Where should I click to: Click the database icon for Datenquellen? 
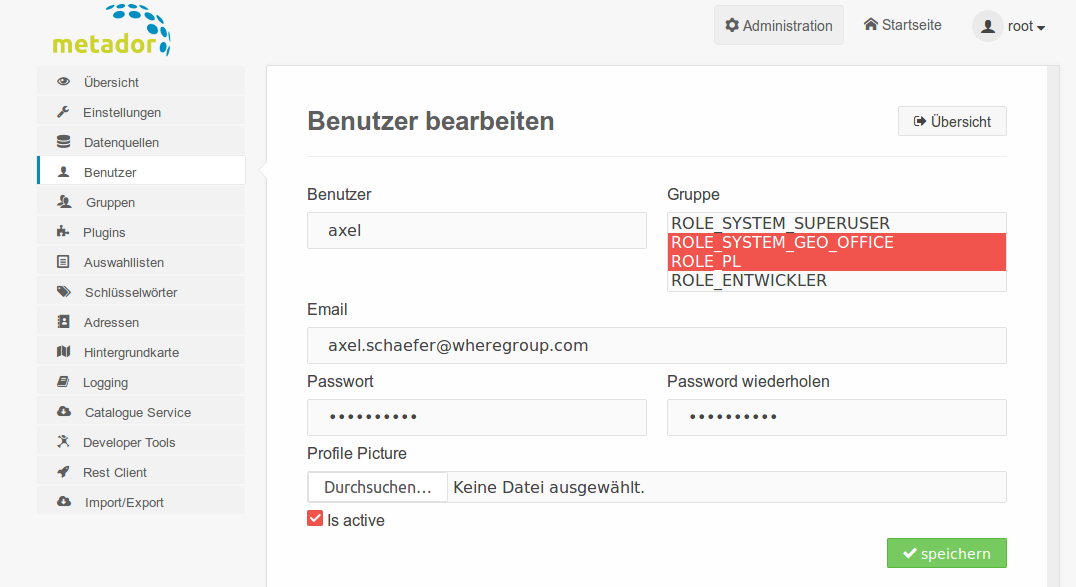click(x=63, y=141)
